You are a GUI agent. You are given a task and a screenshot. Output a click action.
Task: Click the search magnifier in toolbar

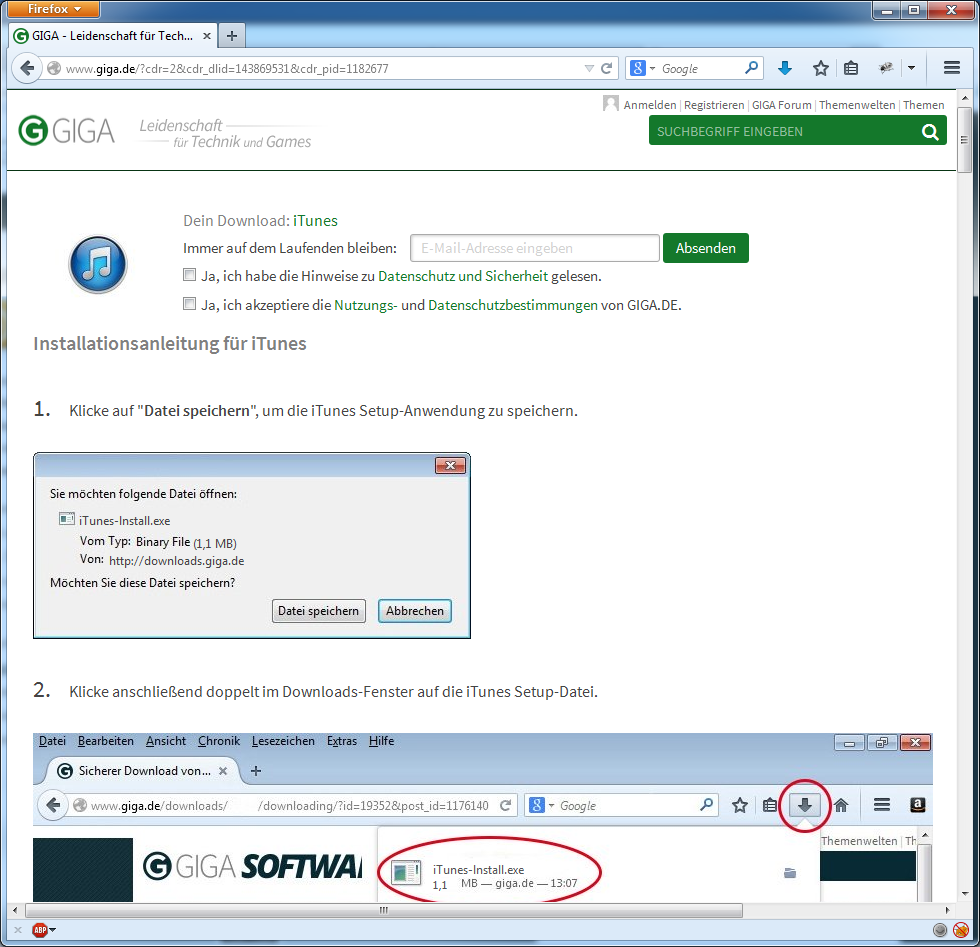(751, 68)
